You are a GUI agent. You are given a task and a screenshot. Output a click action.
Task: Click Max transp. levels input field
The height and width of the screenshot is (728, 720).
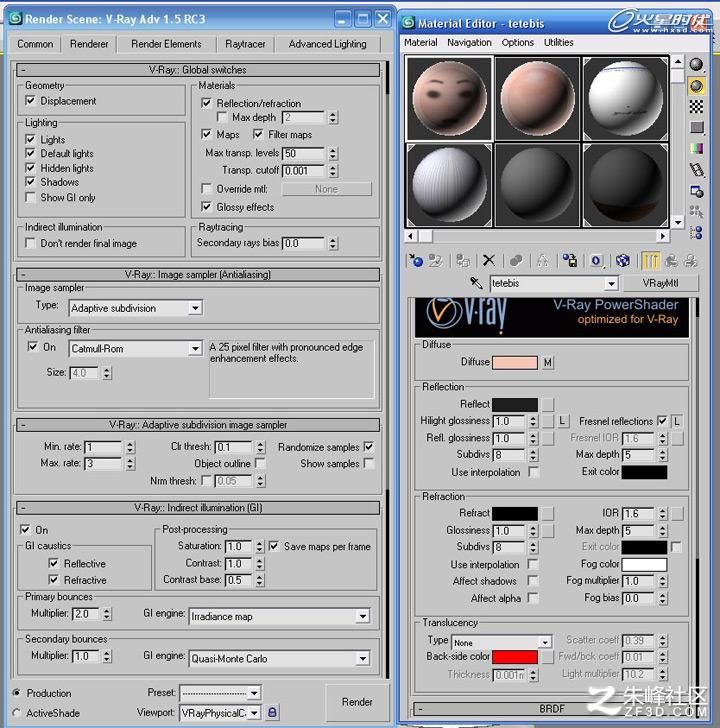(303, 153)
